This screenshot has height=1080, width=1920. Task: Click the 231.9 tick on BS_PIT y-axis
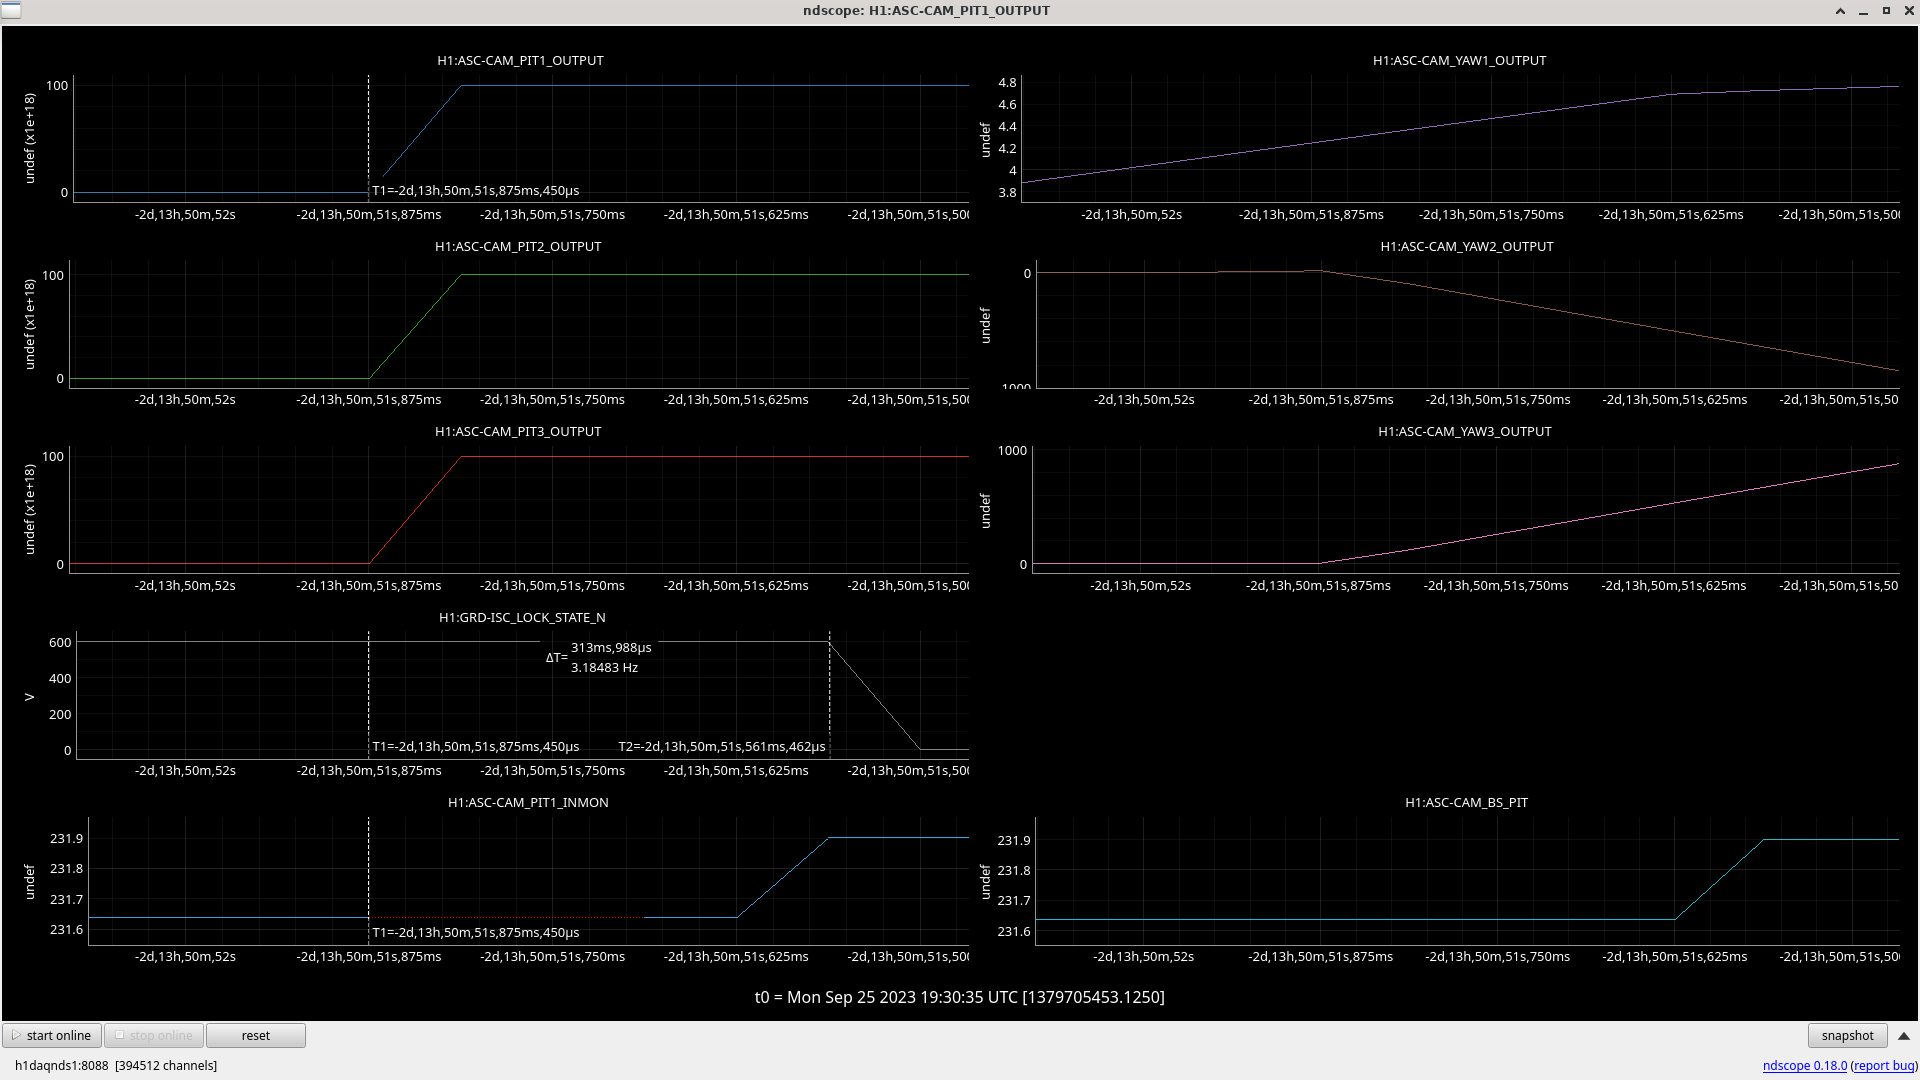tap(1014, 840)
